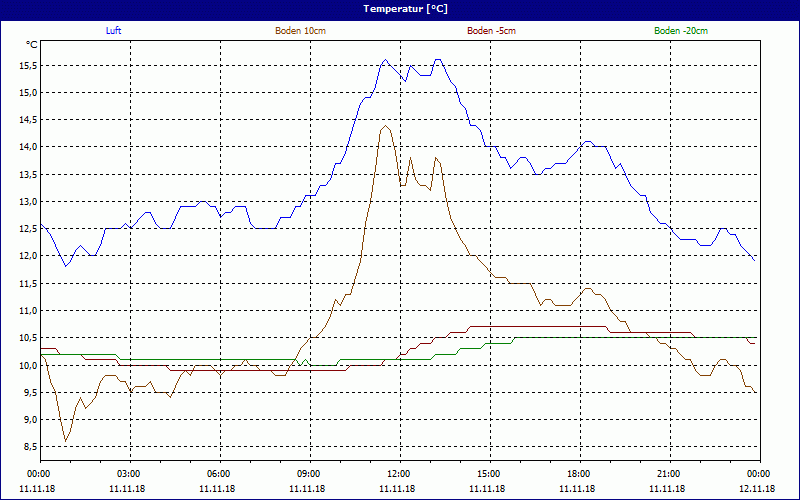Screen dimensions: 800x500
Task: Select the 10,0 y-axis tick label
Action: 27,365
